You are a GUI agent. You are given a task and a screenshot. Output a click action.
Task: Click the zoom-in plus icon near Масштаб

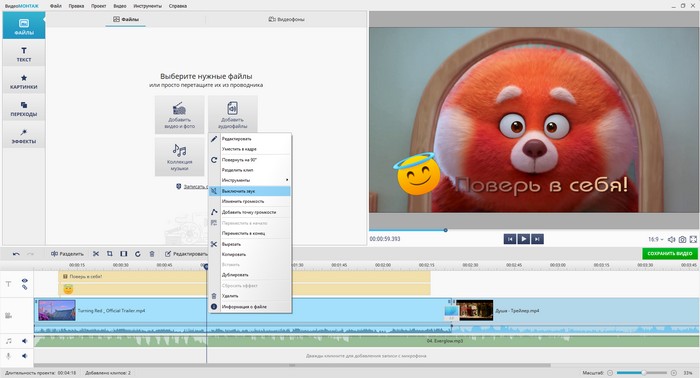pyautogui.click(x=674, y=373)
